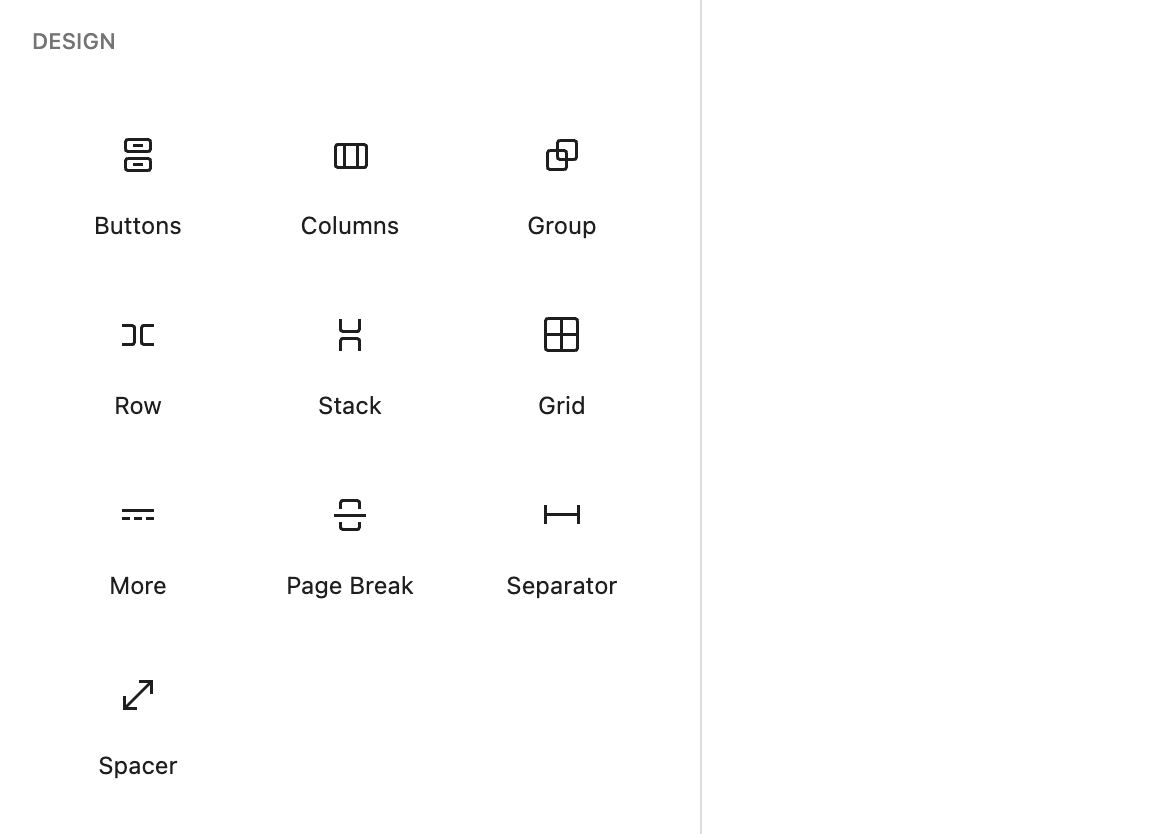The height and width of the screenshot is (834, 1168).
Task: Click the More block dashed-line icon
Action: (138, 515)
